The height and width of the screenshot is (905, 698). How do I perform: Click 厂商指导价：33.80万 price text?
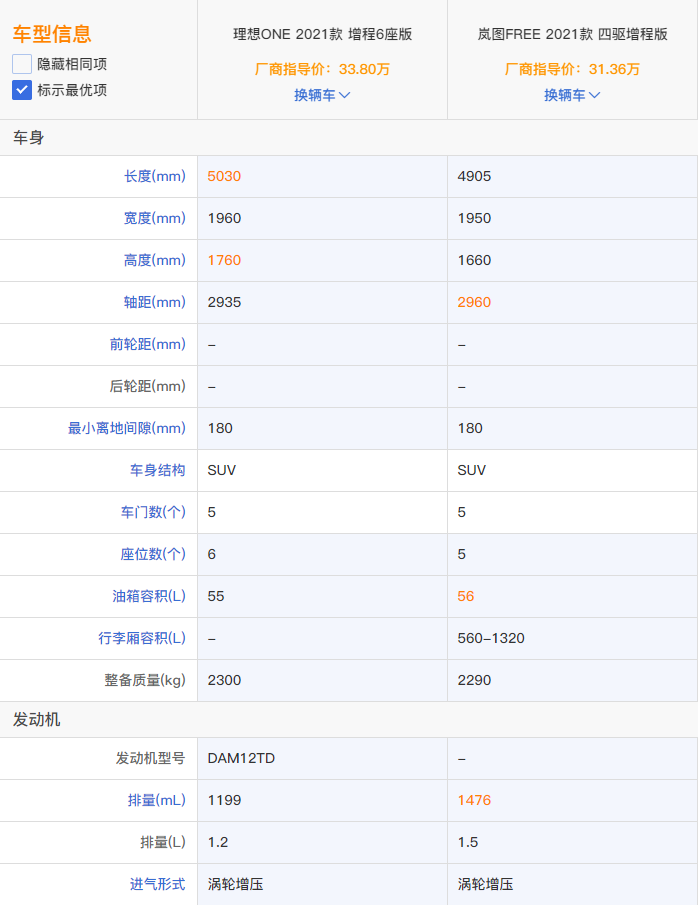(x=322, y=69)
